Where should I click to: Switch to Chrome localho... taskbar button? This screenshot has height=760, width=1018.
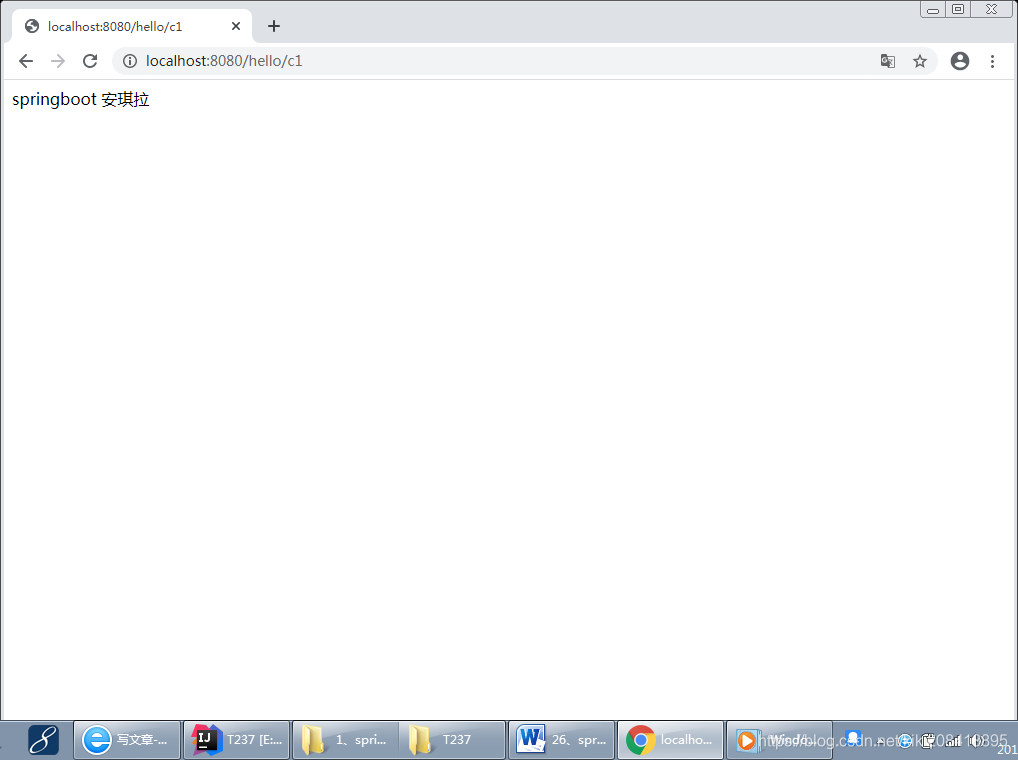click(671, 740)
